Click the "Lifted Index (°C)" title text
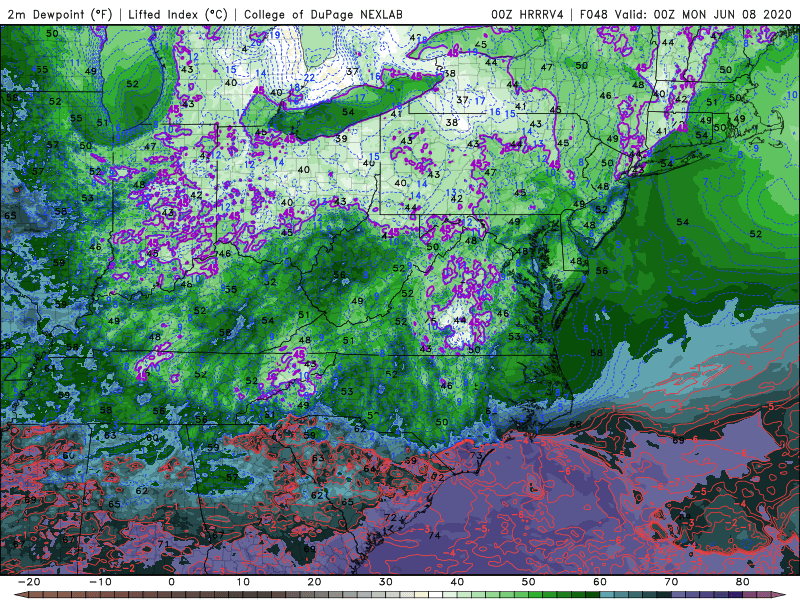The height and width of the screenshot is (600, 800). tap(178, 15)
